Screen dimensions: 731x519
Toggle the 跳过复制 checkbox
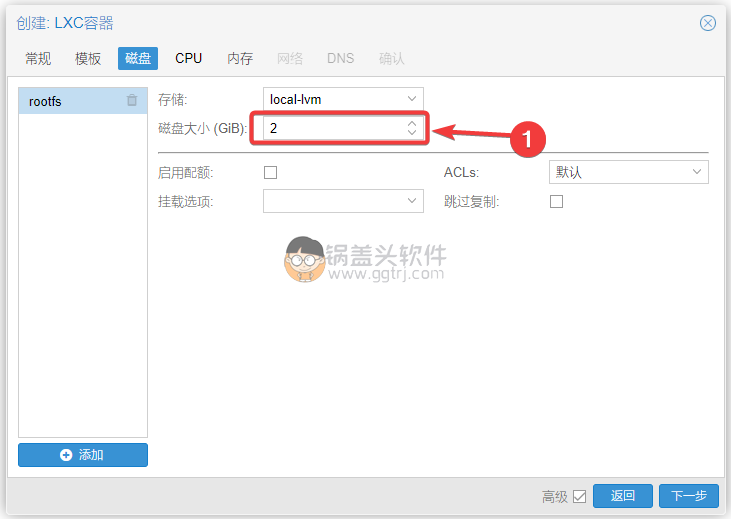click(x=556, y=201)
